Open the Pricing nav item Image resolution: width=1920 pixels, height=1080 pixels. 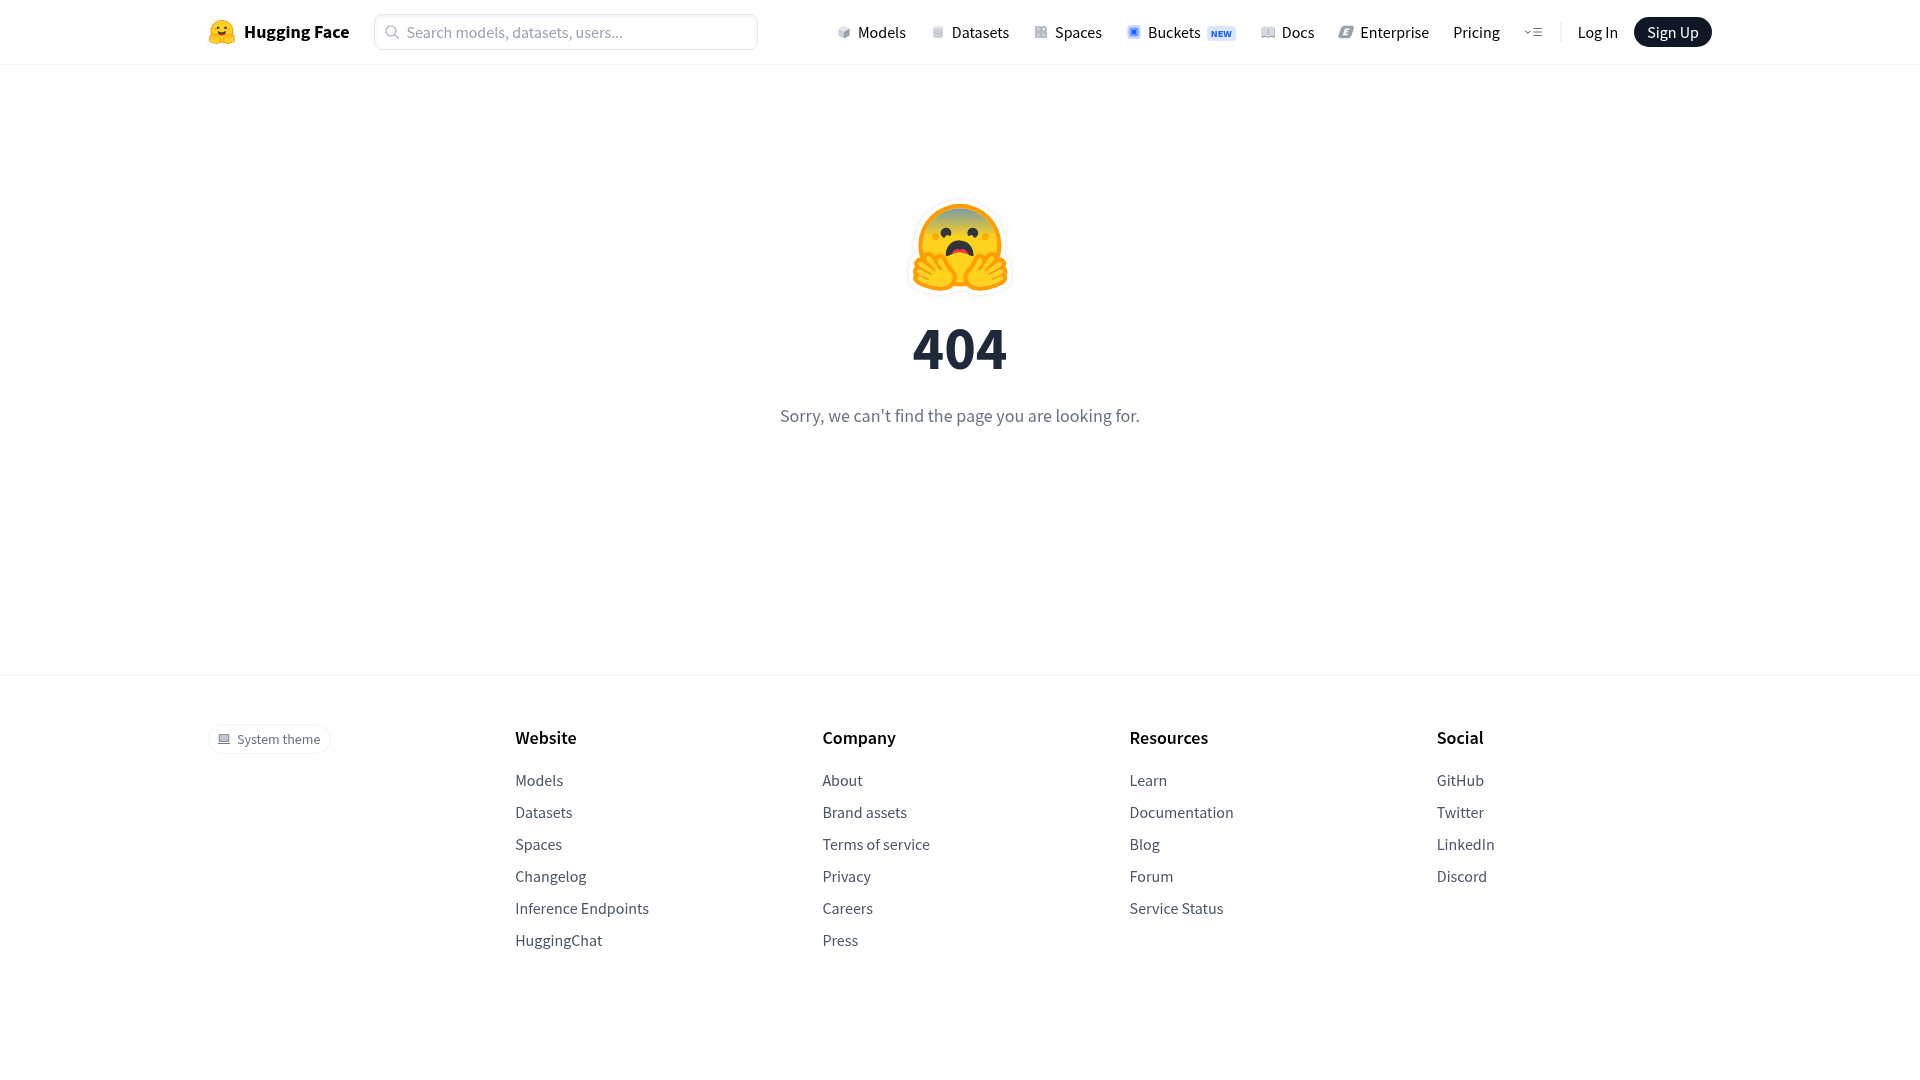[x=1476, y=32]
